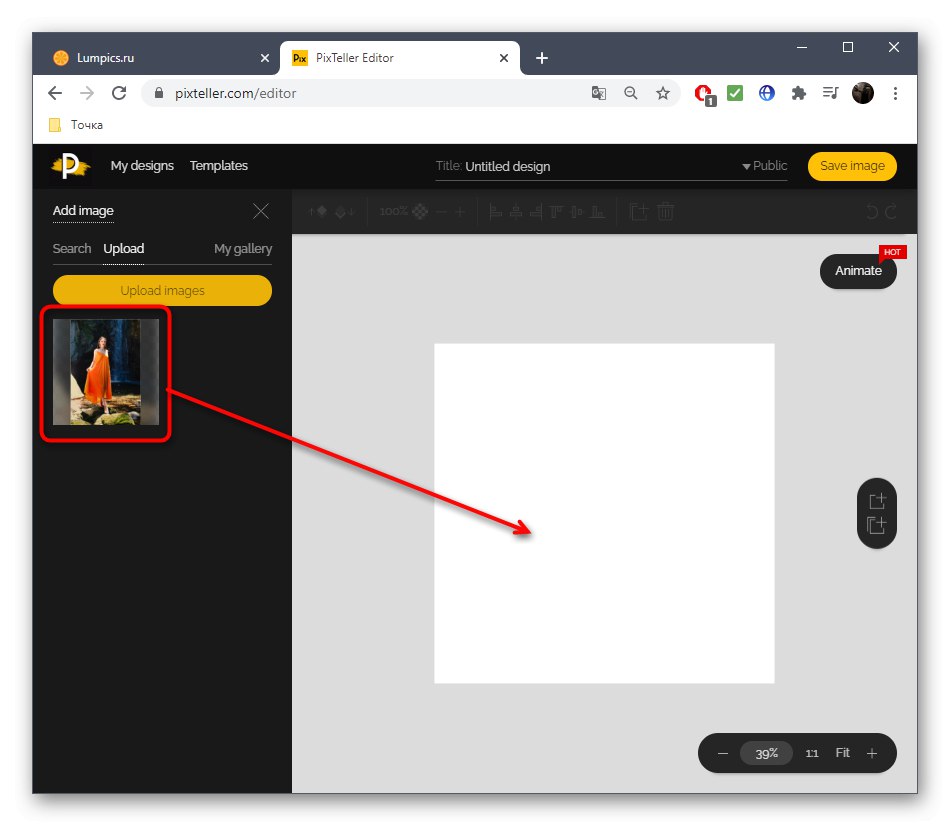Click the align left toolbar icon
Screen dimensions: 950x826
[x=494, y=212]
